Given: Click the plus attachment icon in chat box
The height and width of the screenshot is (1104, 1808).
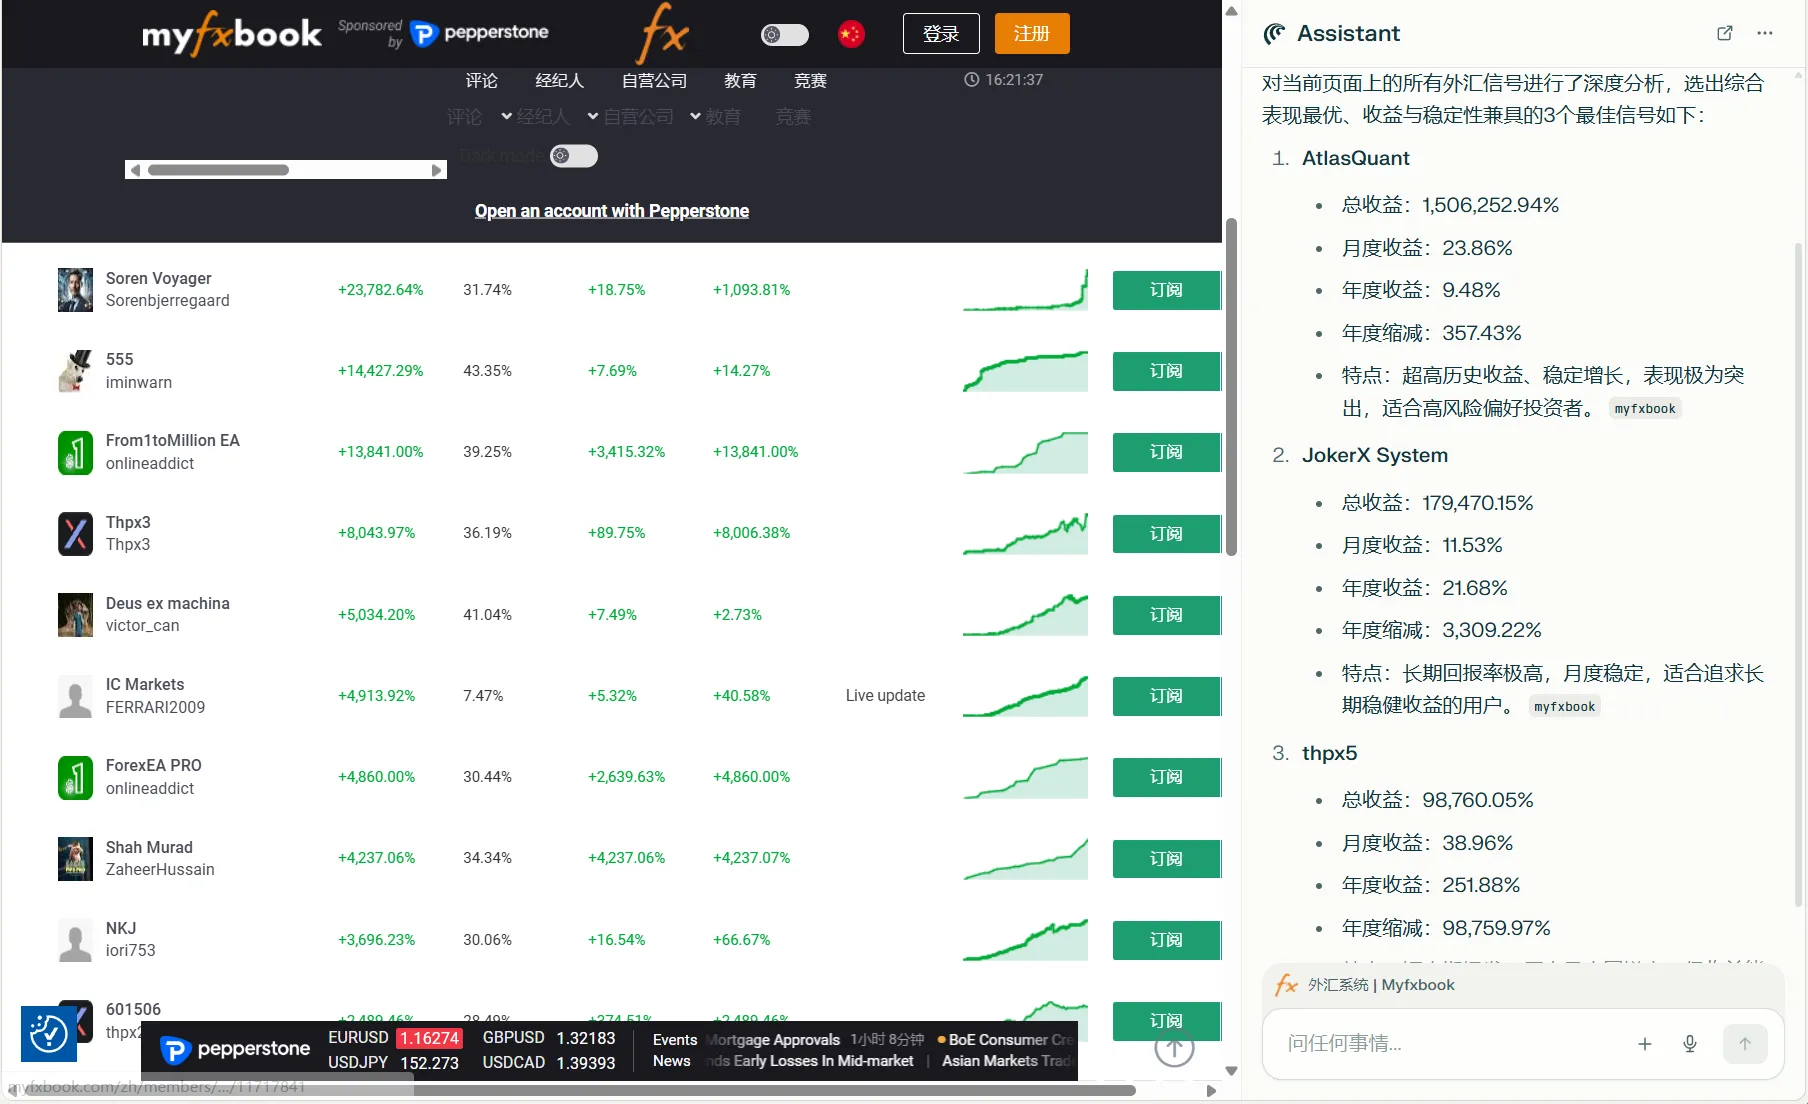Looking at the screenshot, I should tap(1644, 1044).
